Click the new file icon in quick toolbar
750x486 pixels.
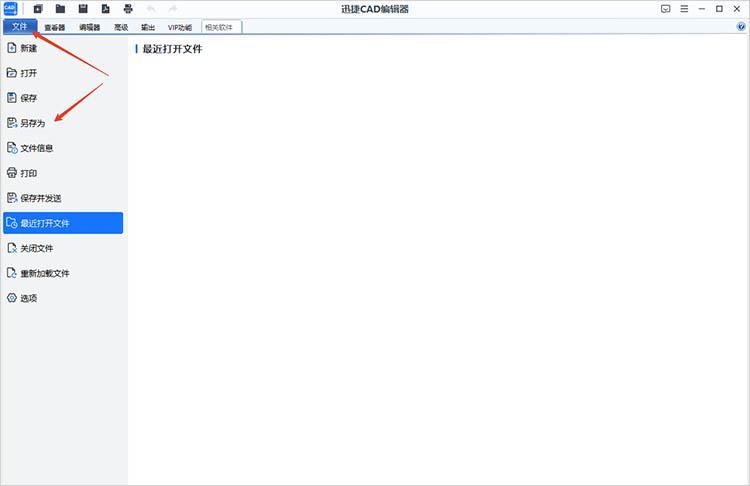(38, 9)
